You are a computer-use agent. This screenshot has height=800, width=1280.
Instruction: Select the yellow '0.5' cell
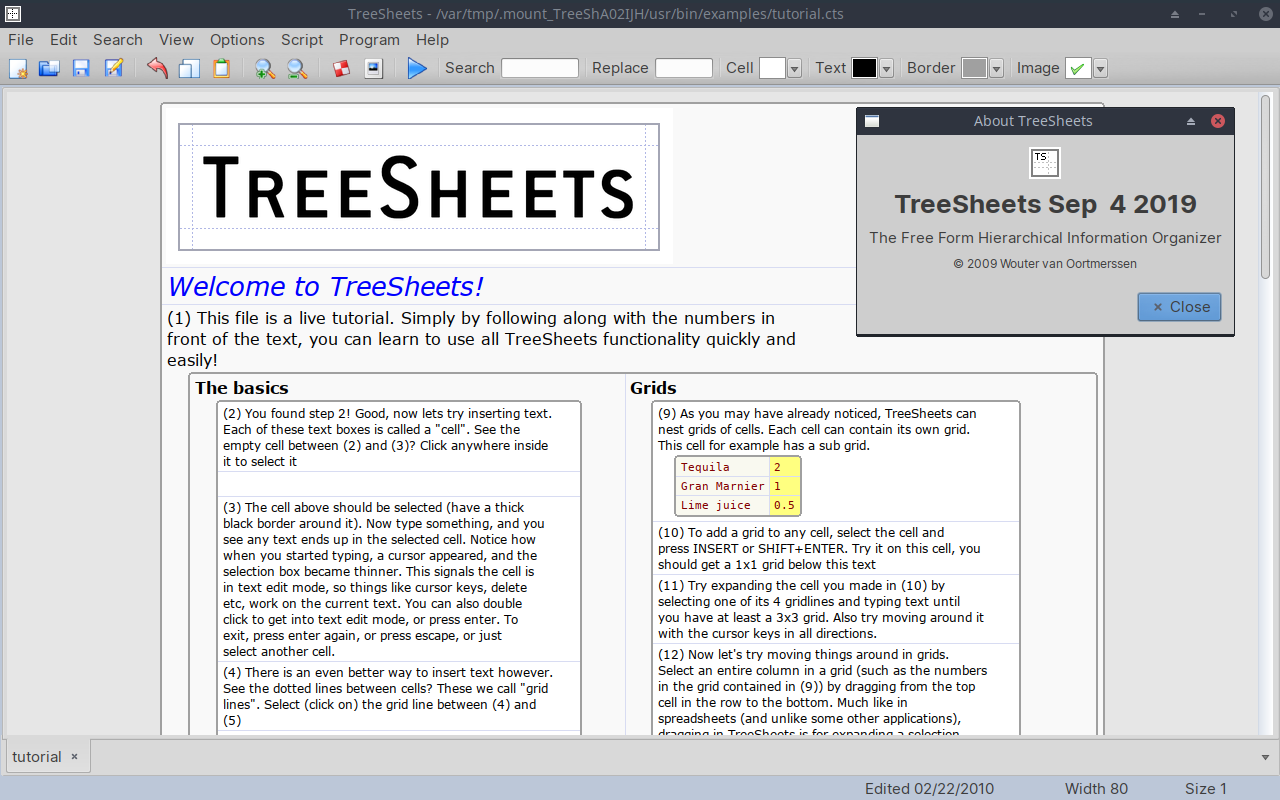point(785,505)
